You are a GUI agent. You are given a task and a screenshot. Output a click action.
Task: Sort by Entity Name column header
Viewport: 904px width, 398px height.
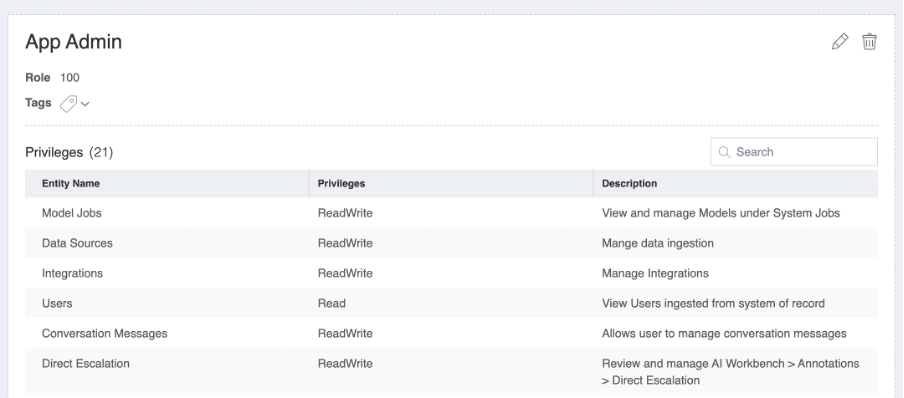(x=71, y=183)
